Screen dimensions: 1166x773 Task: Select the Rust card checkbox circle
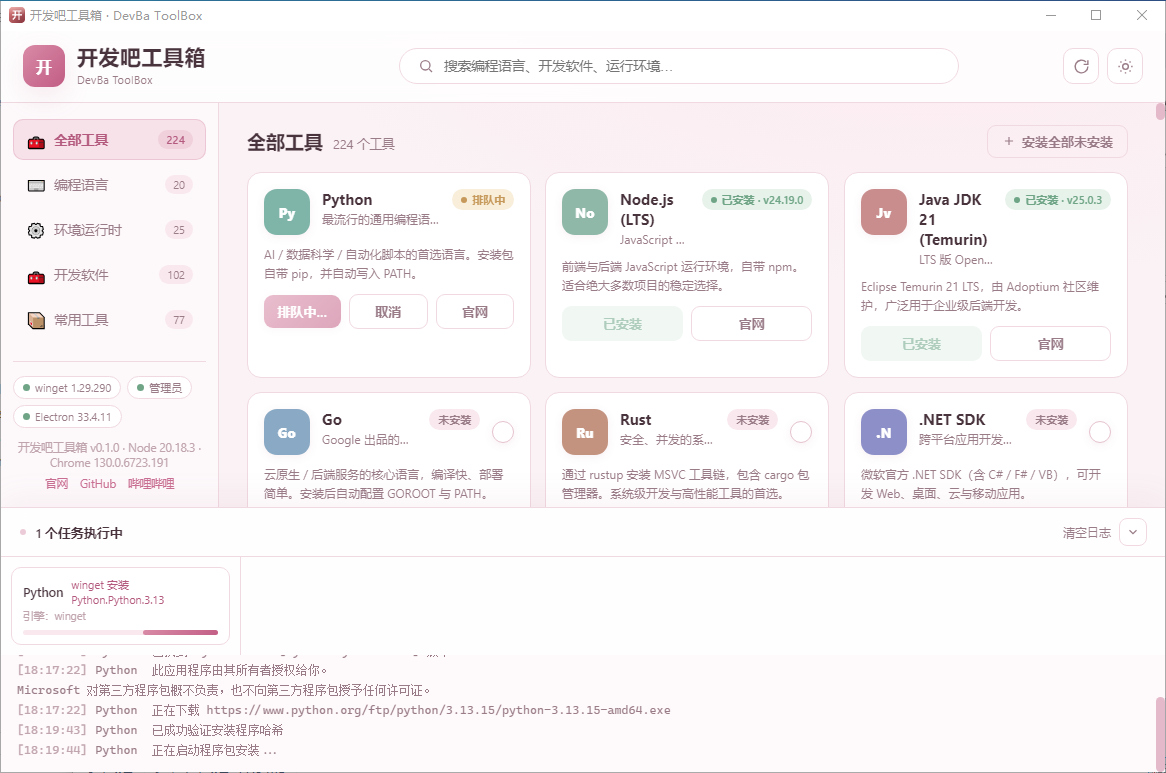tap(801, 432)
